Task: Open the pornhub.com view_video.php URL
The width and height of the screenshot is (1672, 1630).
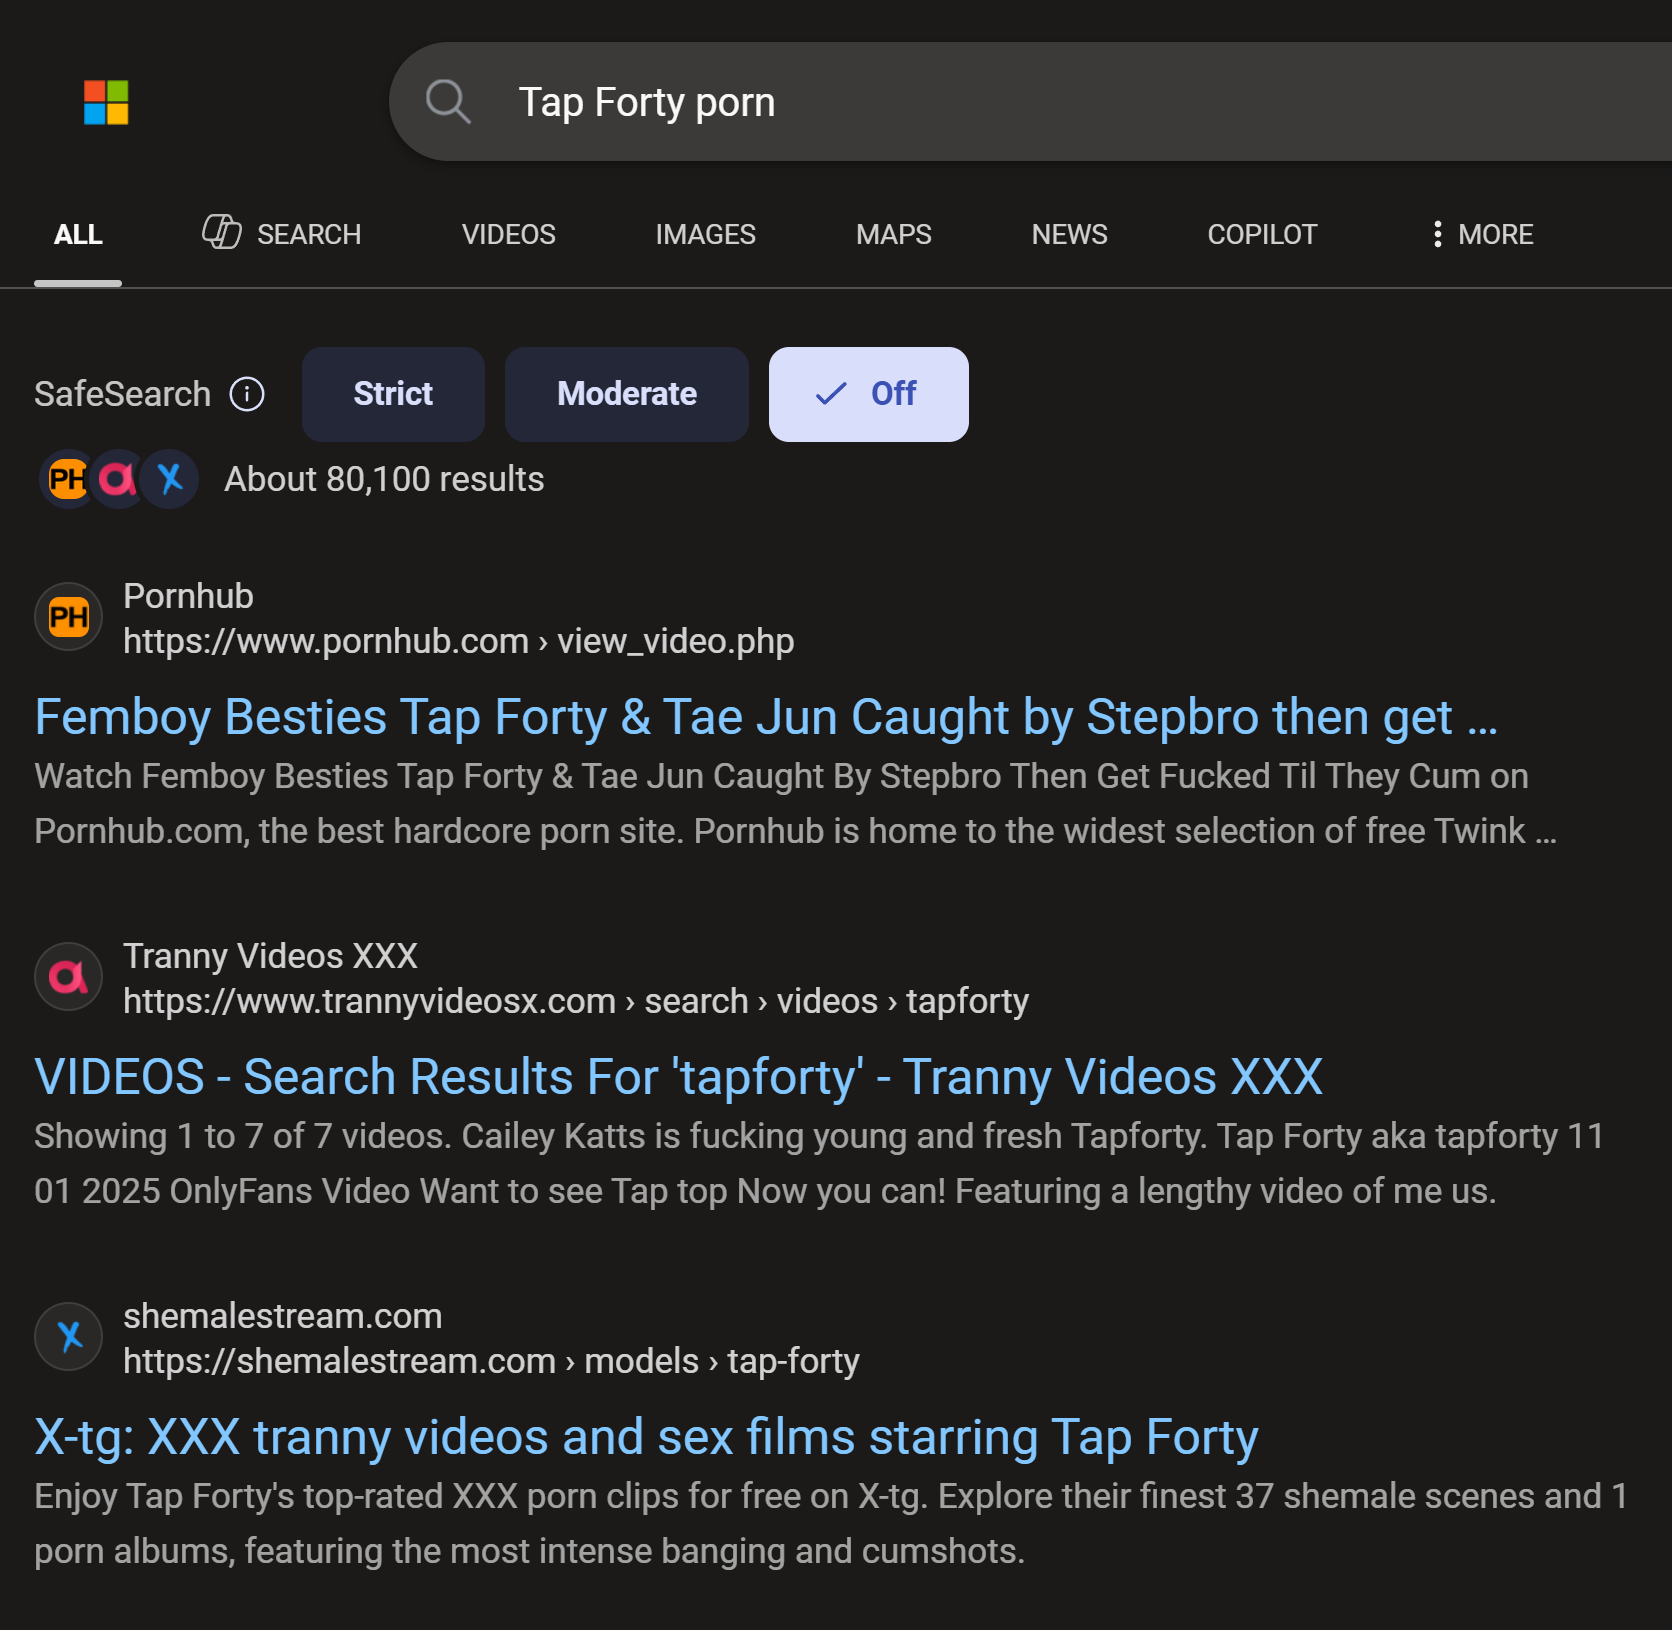Action: click(459, 641)
